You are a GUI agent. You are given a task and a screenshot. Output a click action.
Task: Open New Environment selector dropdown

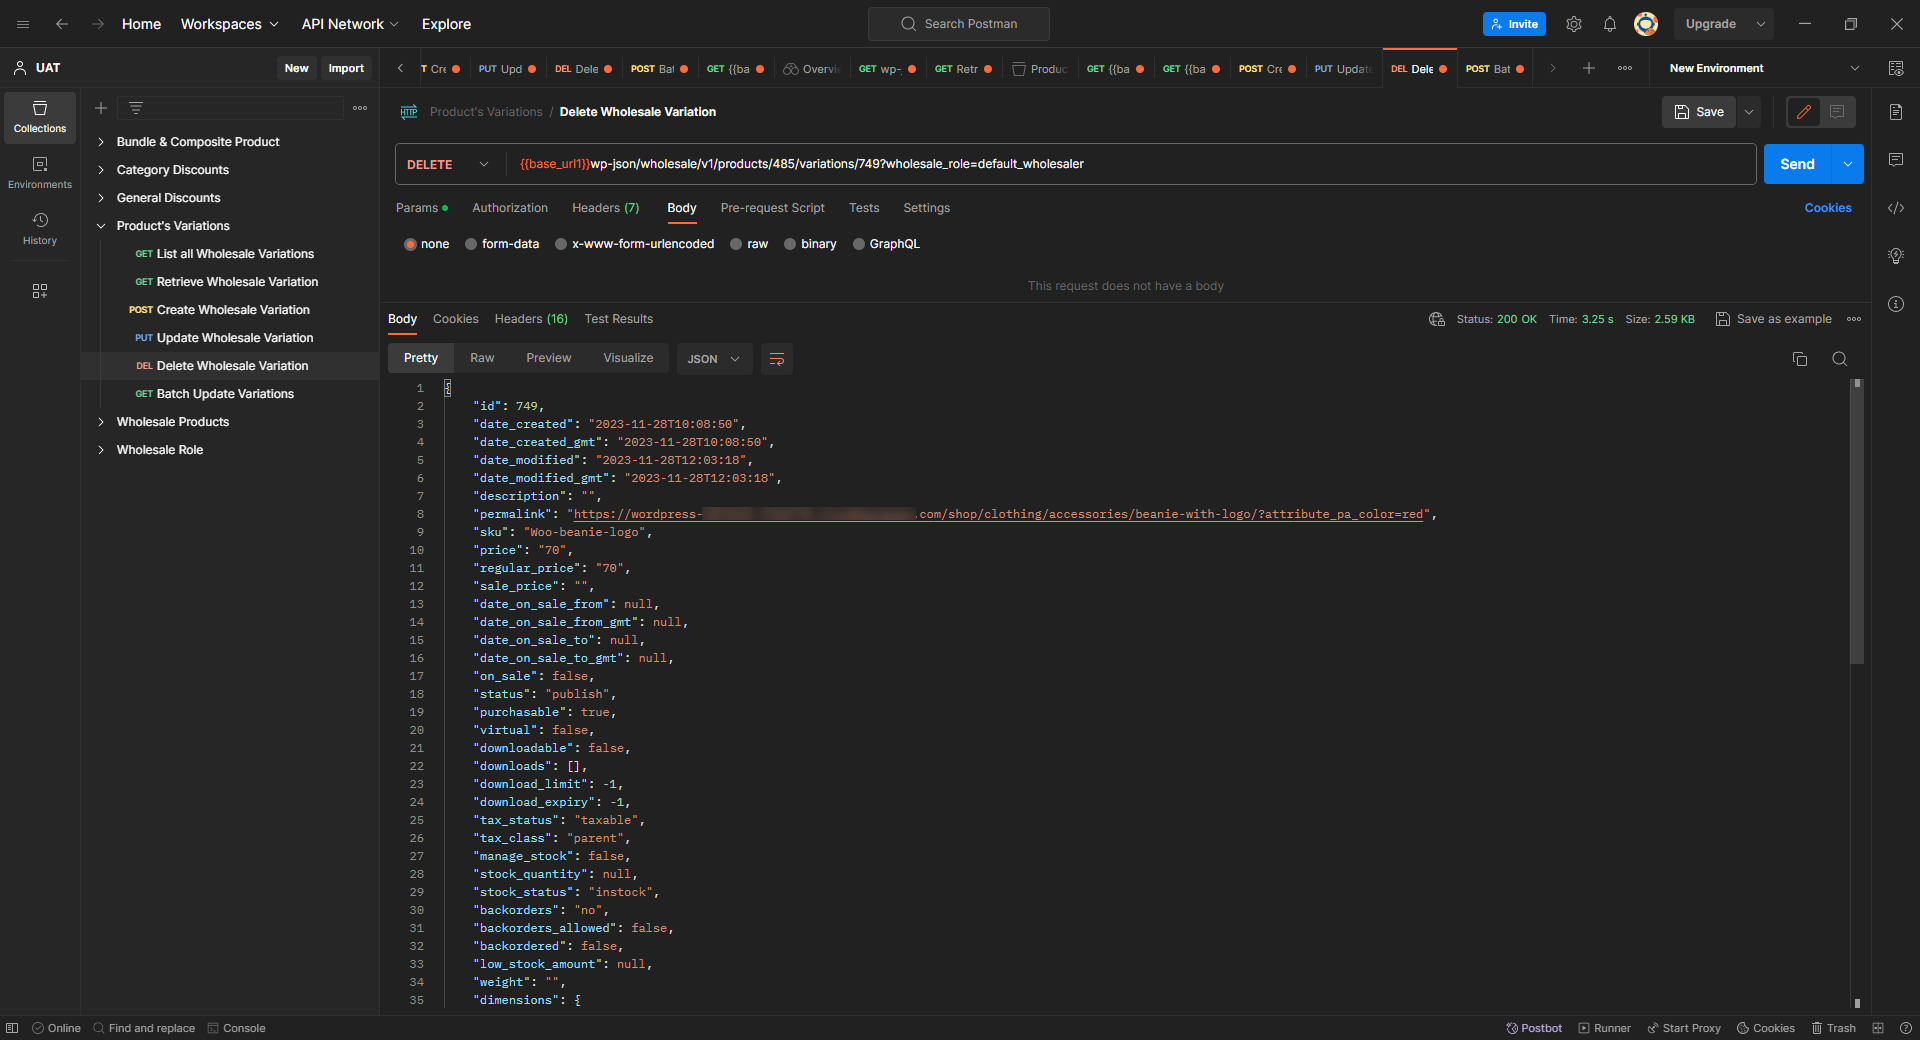coord(1765,68)
